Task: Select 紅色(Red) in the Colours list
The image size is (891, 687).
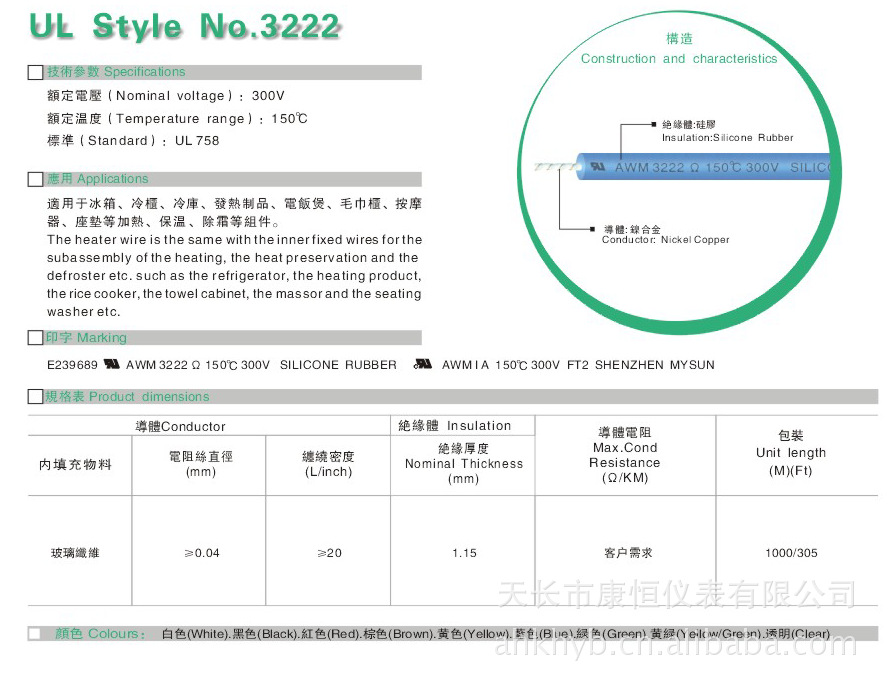Action: (329, 634)
